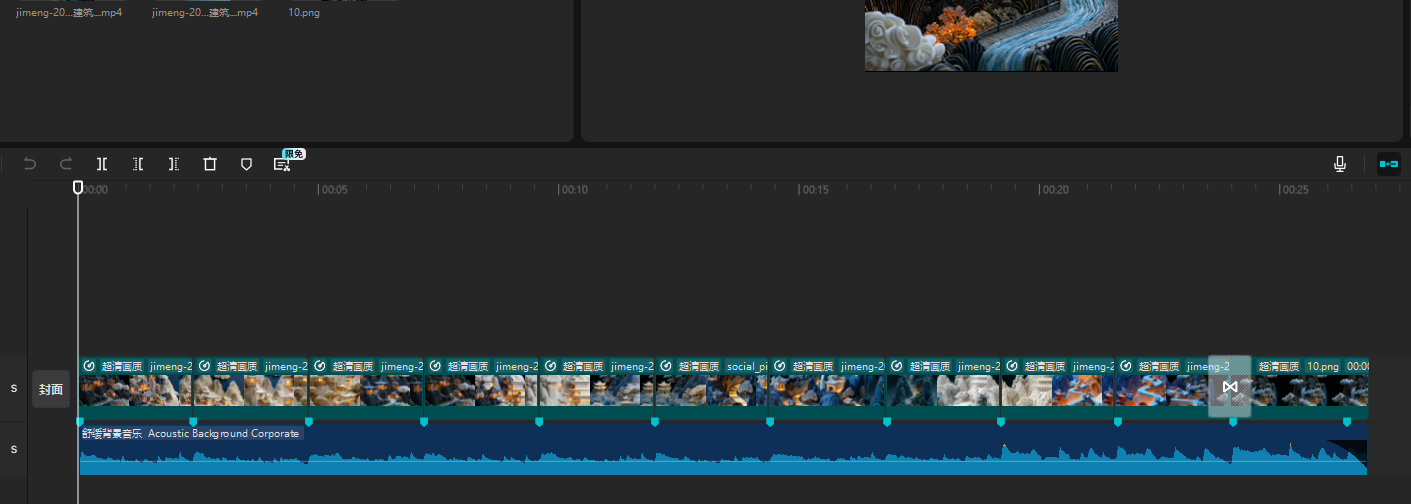1411x504 pixels.
Task: Click the Undo arrow in timeline toolbar
Action: click(x=30, y=164)
